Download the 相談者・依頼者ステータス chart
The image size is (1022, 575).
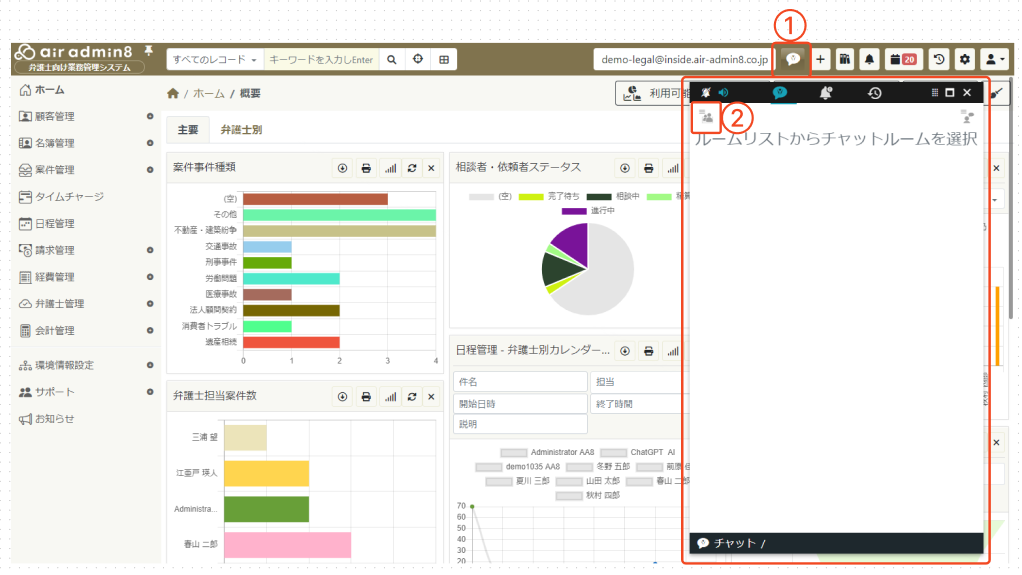(624, 168)
